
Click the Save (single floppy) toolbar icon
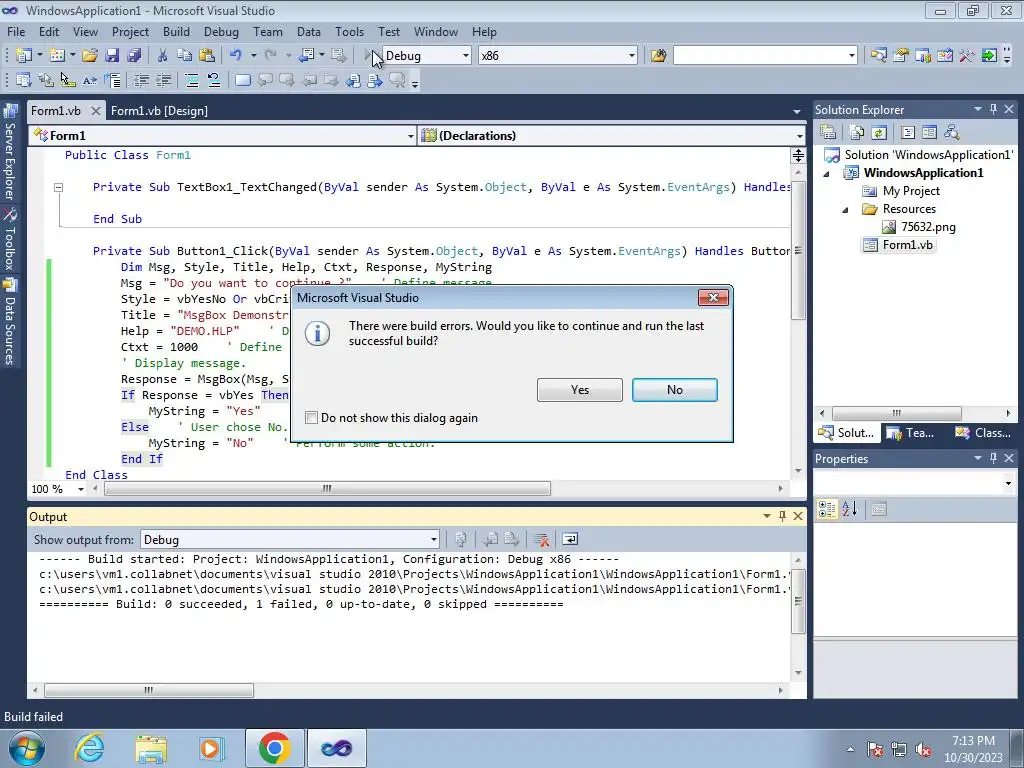[112, 56]
